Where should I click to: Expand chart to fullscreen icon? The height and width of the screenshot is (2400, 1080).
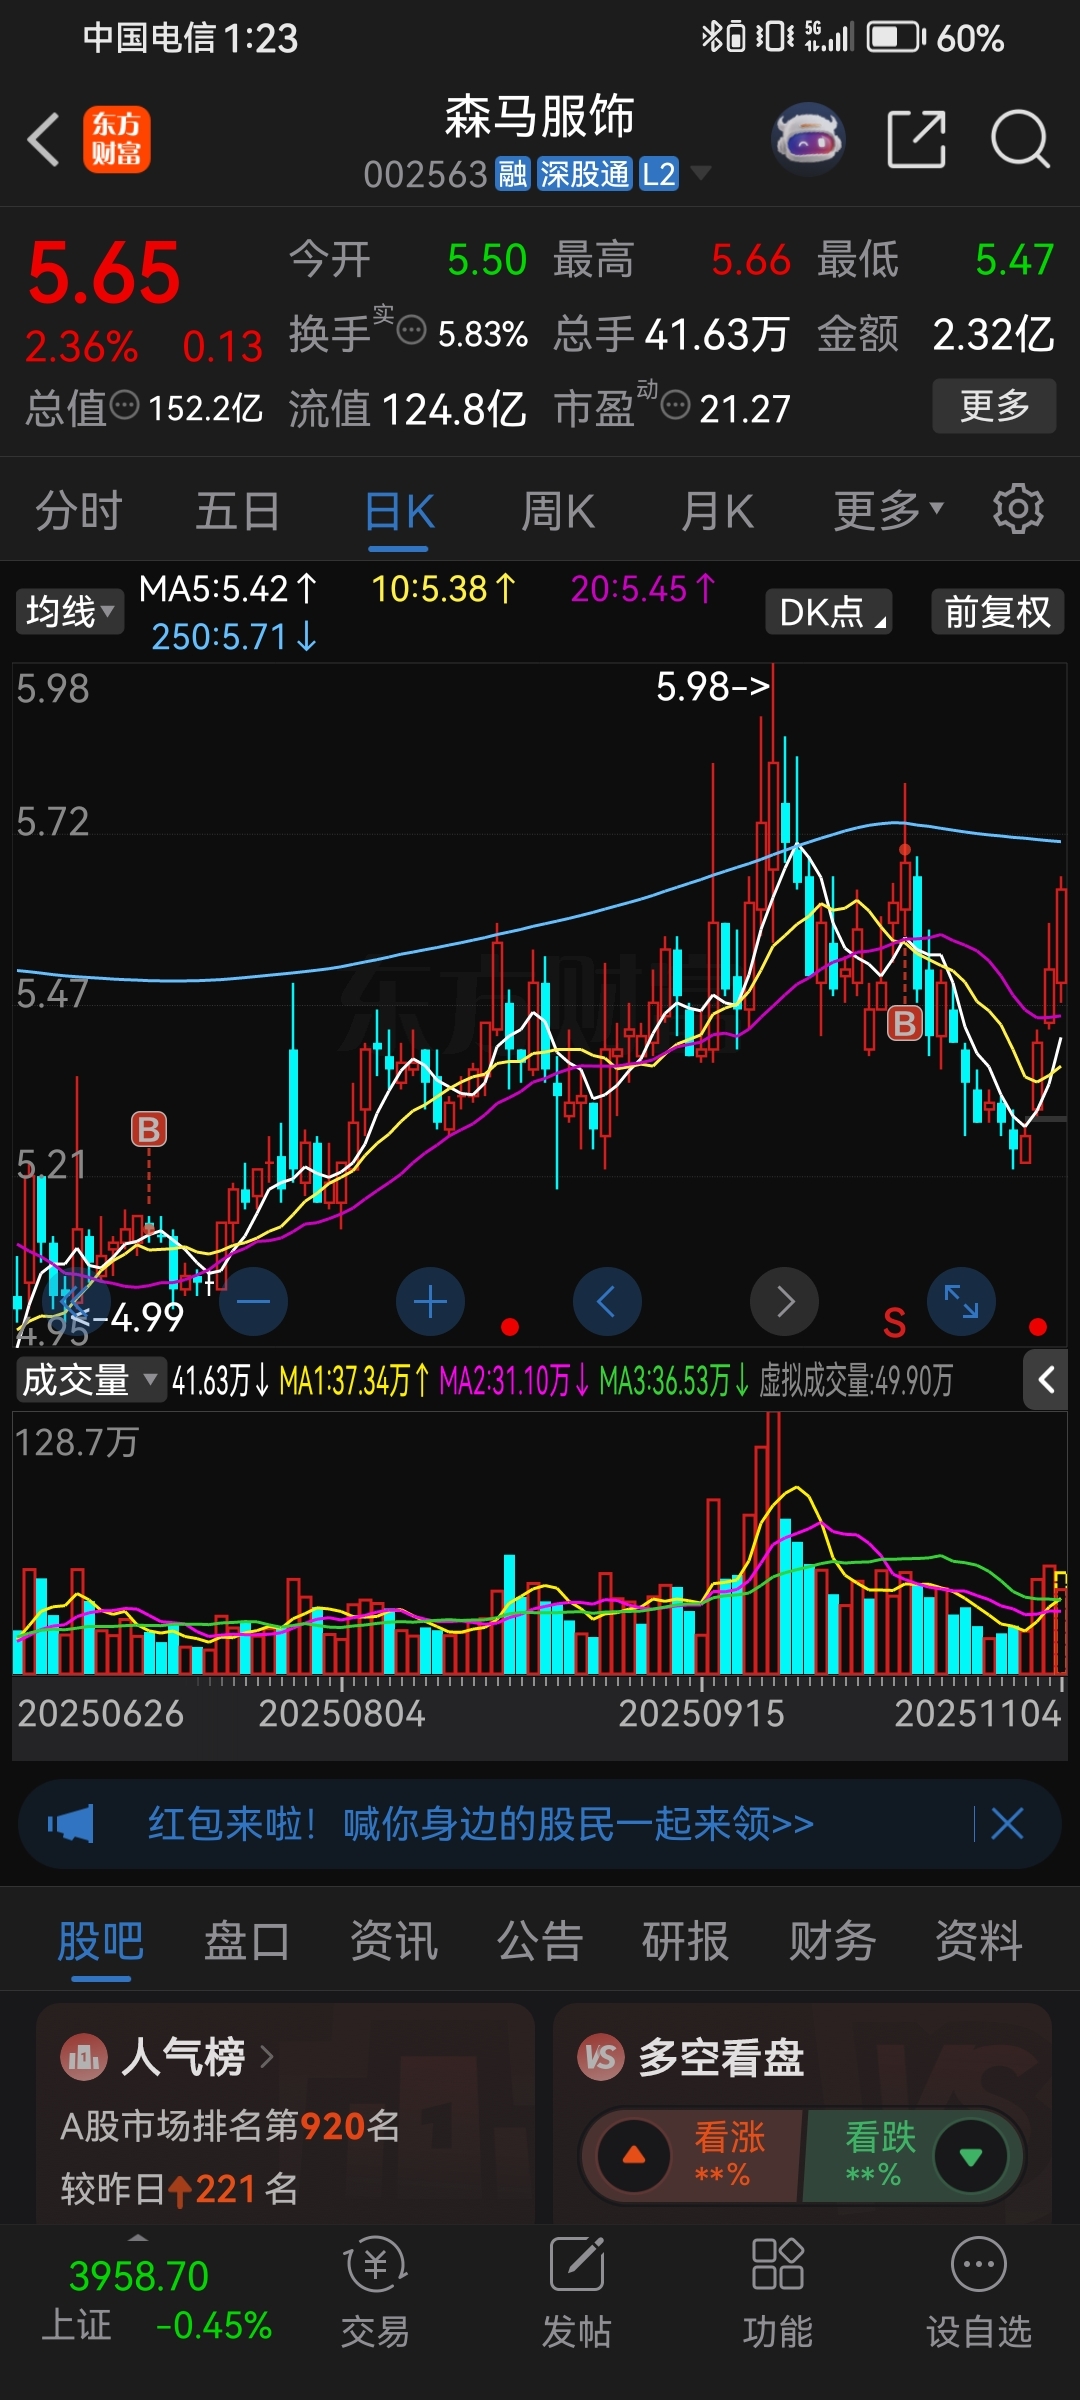point(961,1302)
